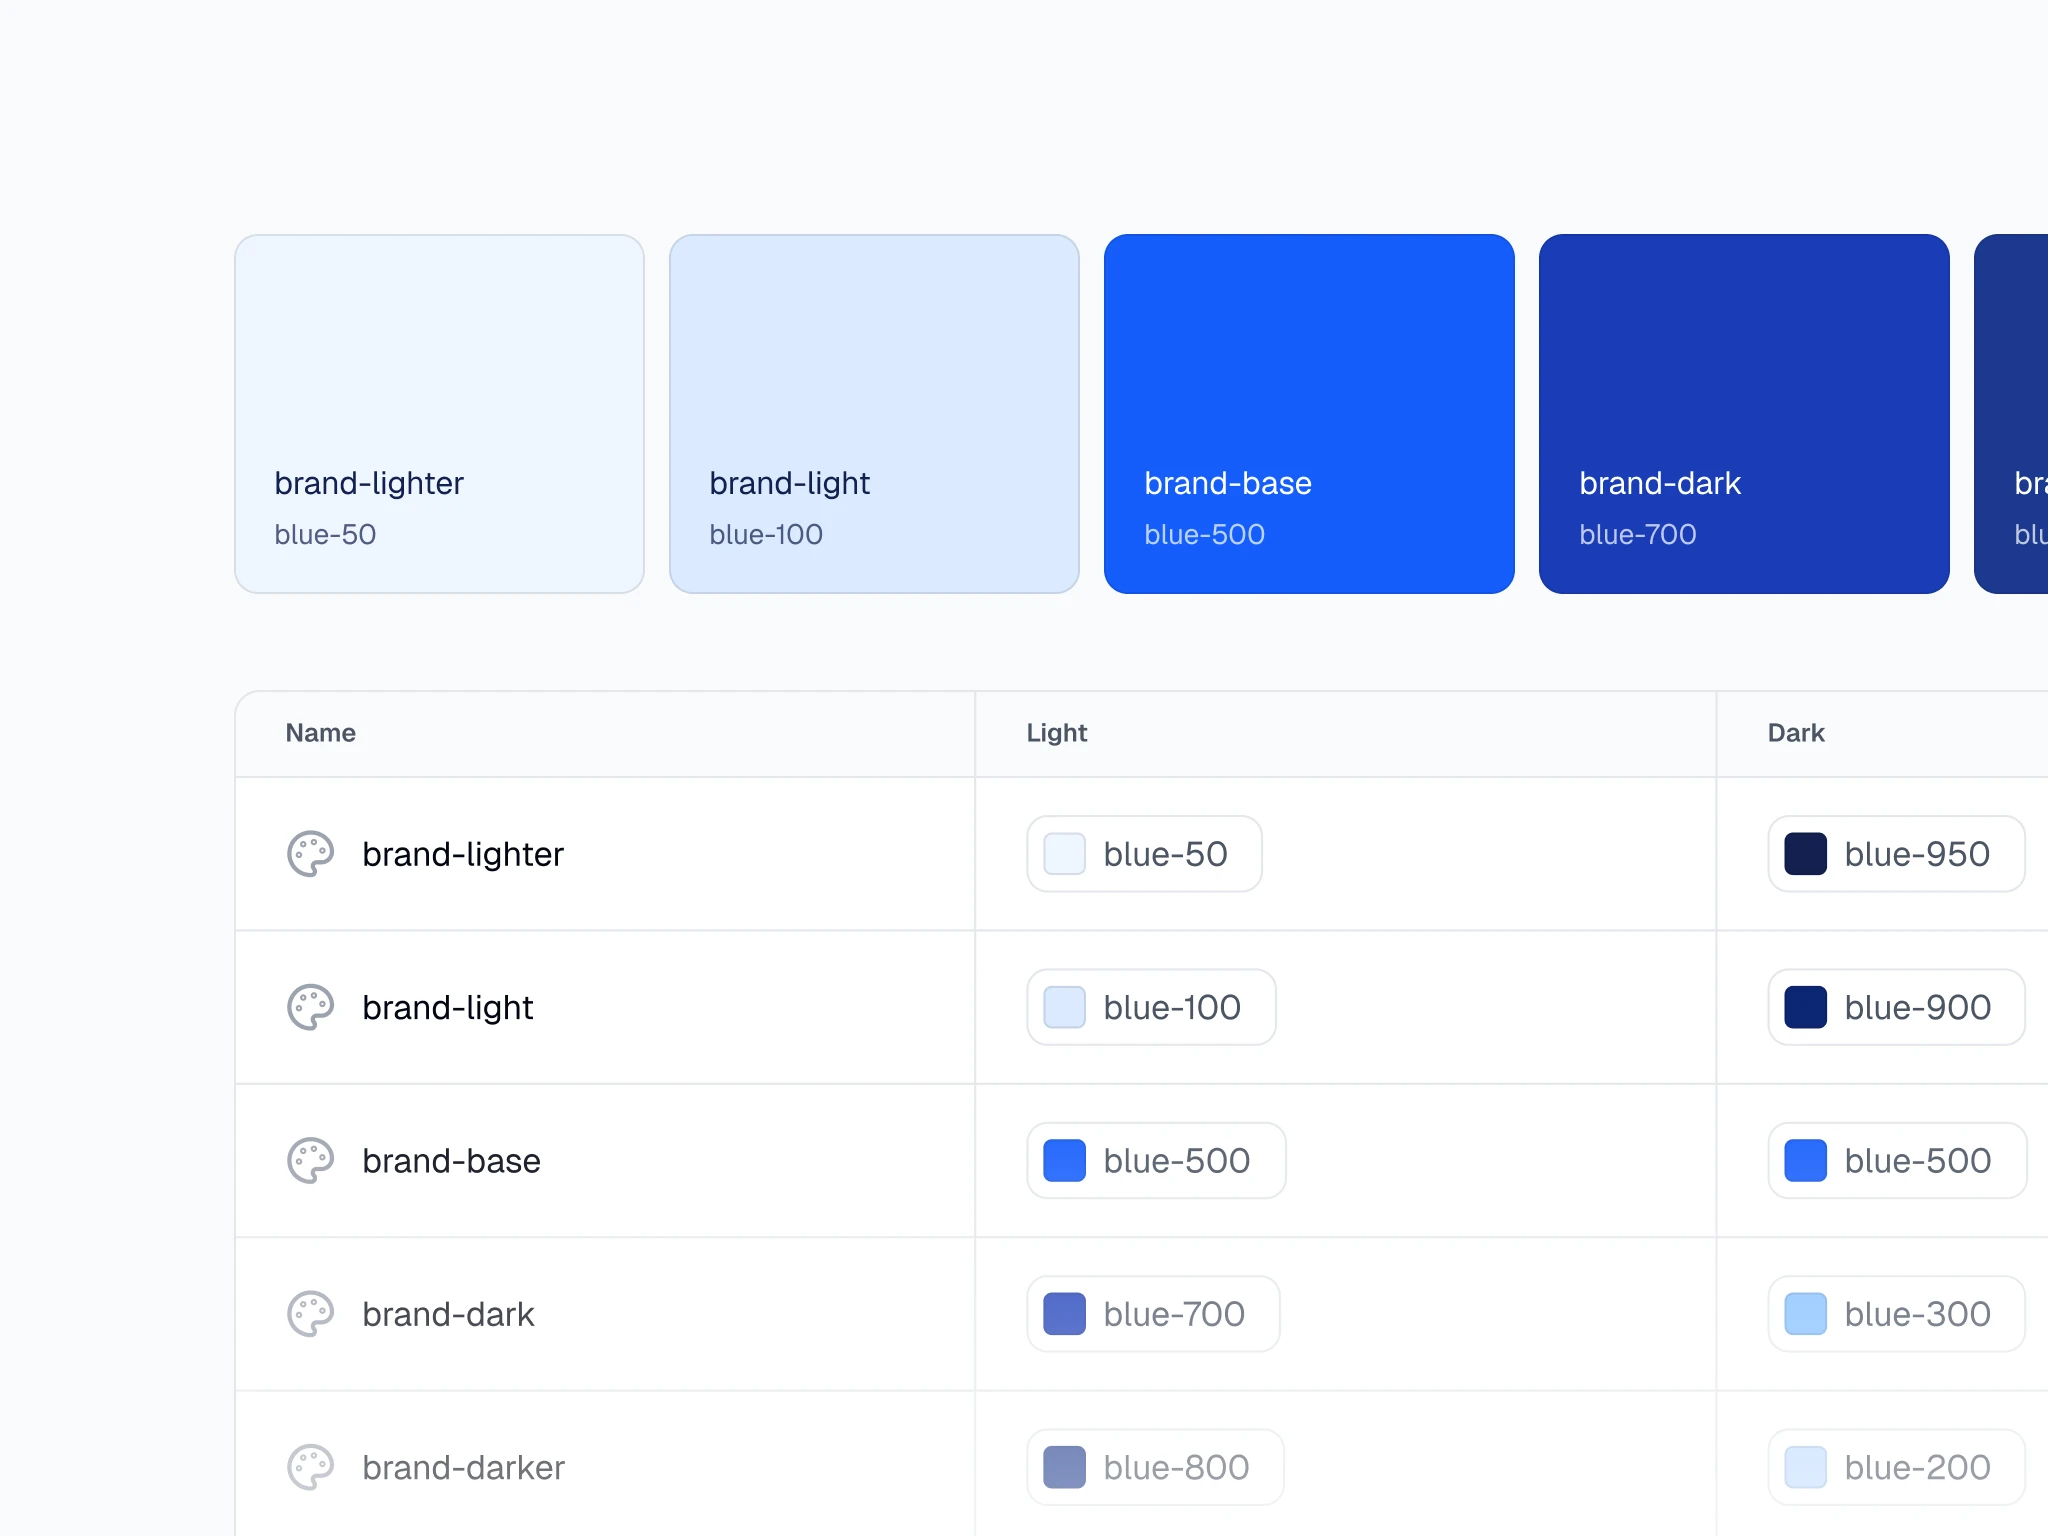The image size is (2048, 1536).
Task: Select the brand-light color card
Action: [874, 414]
